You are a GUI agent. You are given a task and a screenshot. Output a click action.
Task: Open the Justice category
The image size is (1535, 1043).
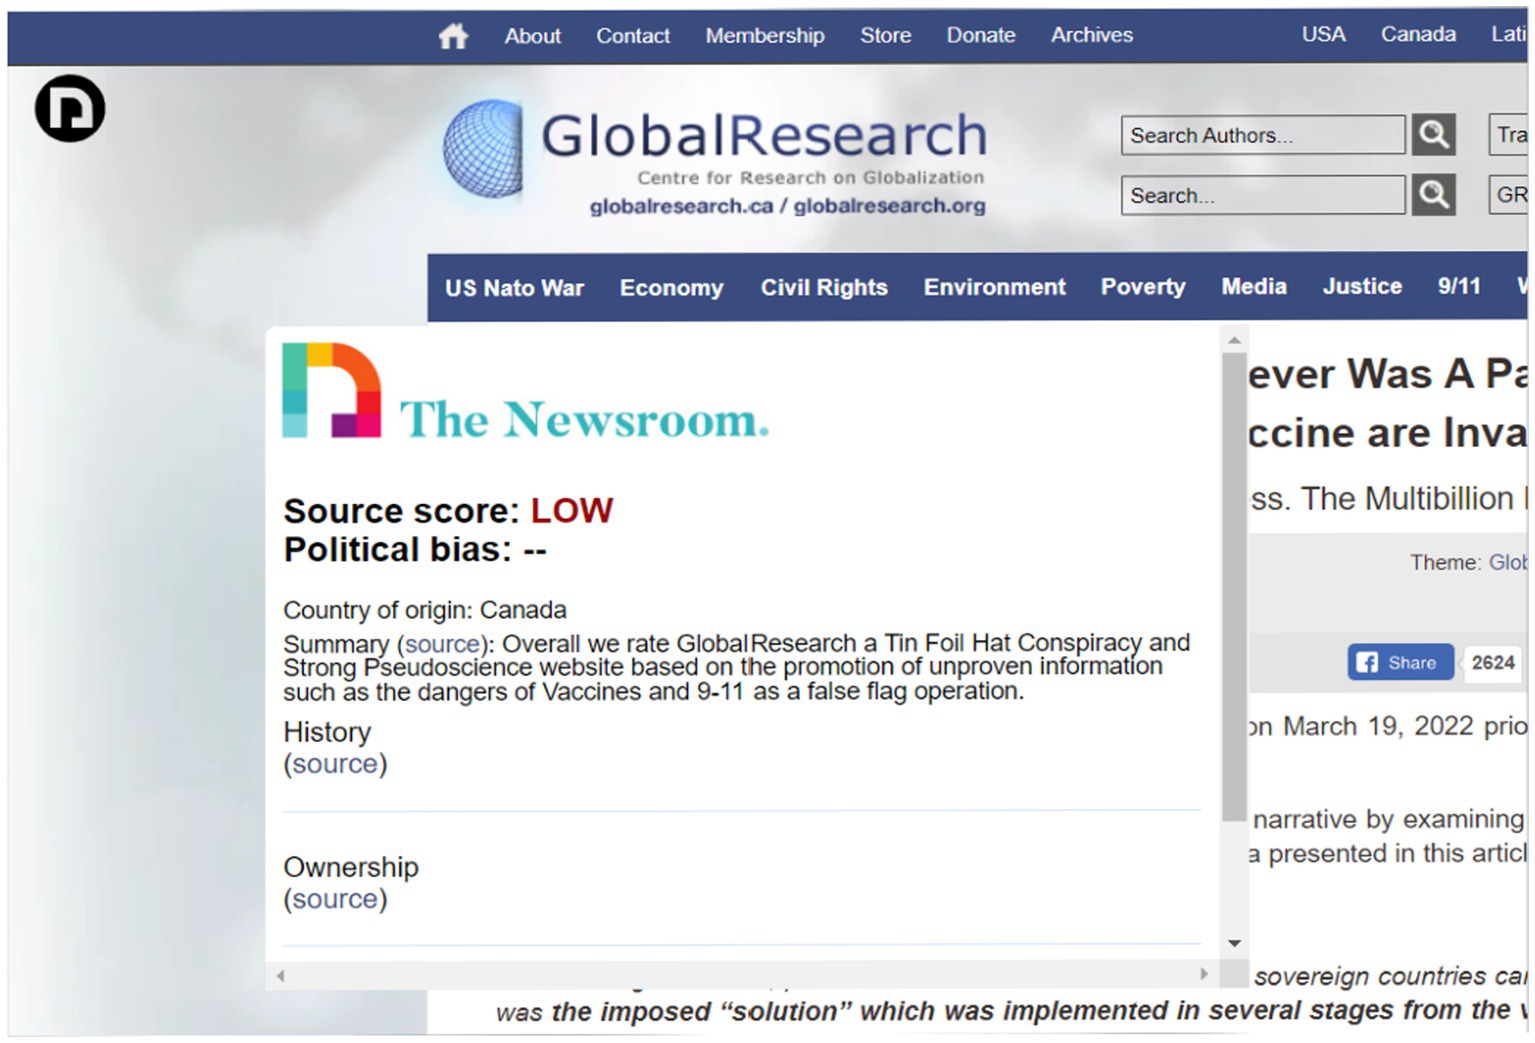click(x=1362, y=287)
